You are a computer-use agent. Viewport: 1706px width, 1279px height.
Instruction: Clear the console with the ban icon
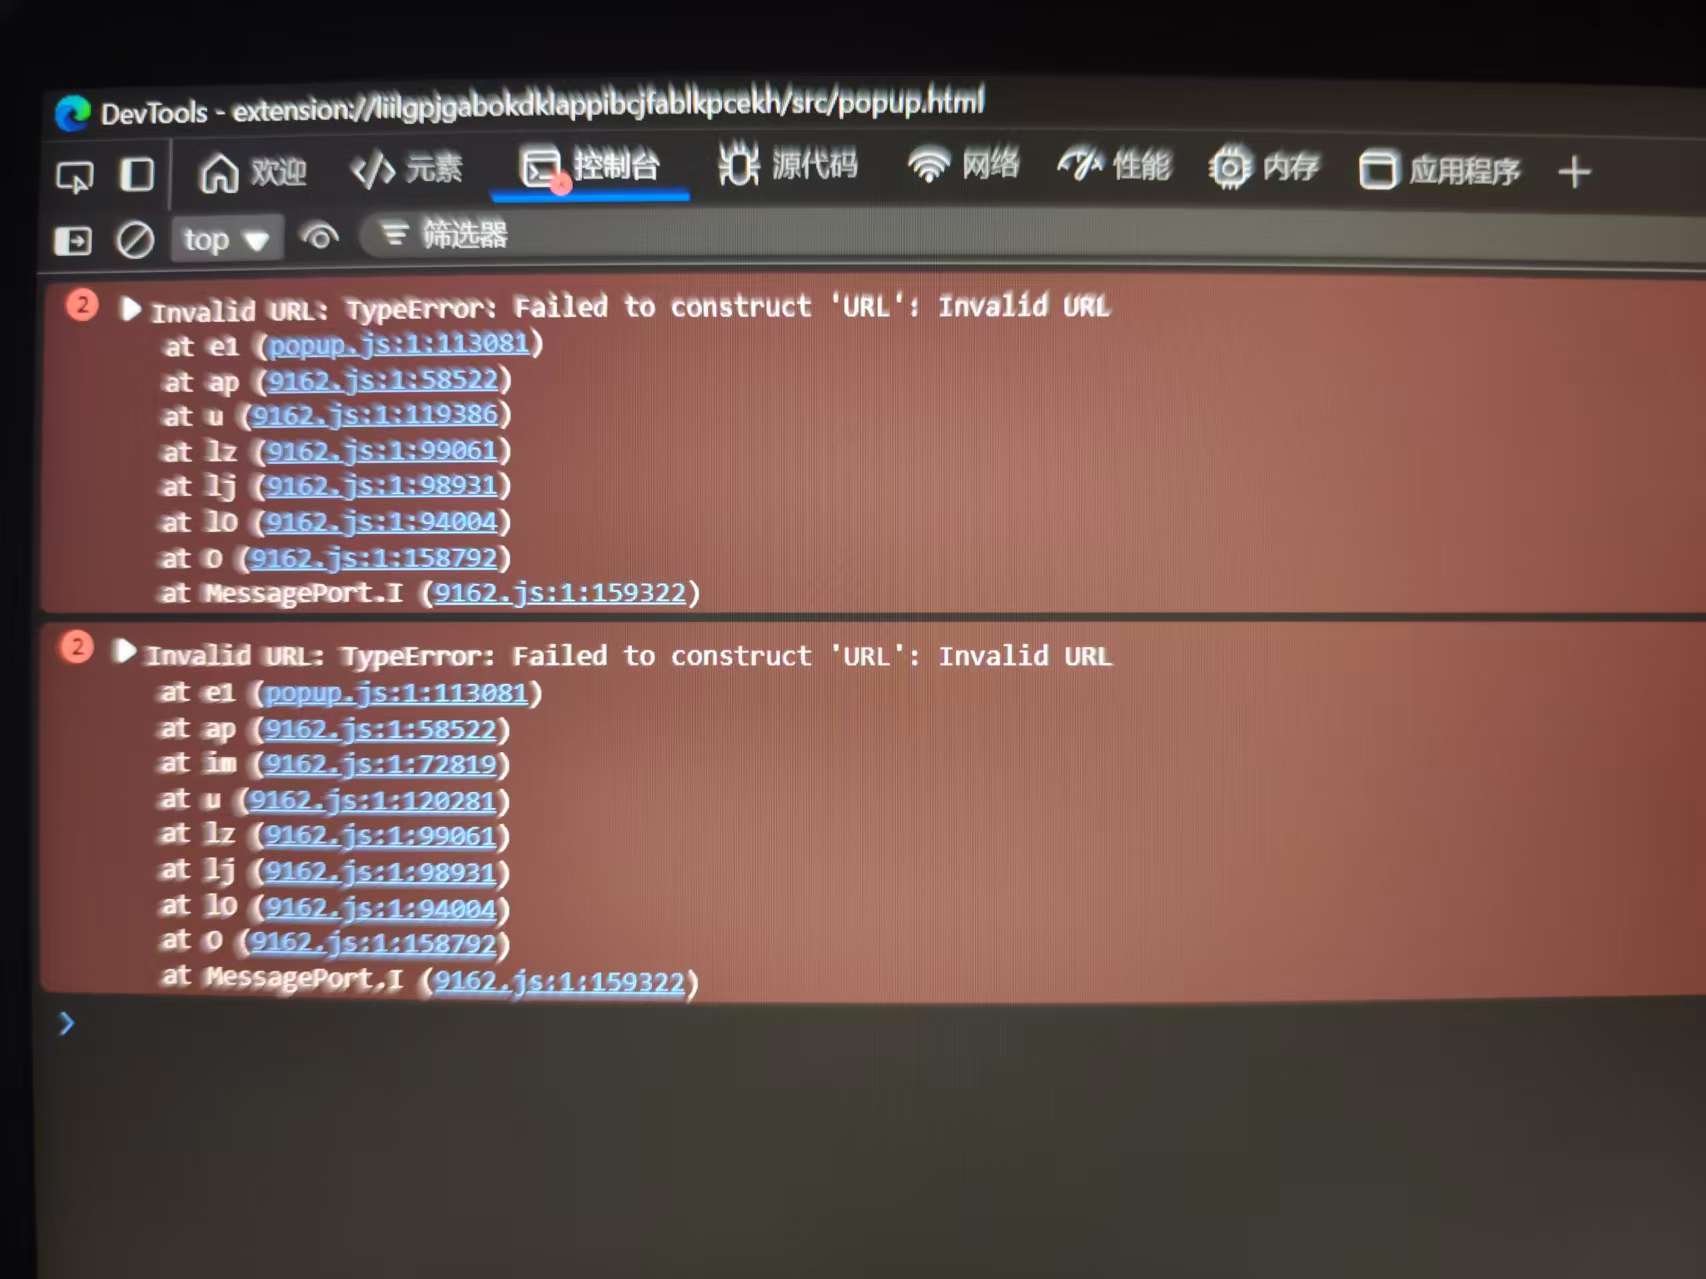tap(135, 240)
